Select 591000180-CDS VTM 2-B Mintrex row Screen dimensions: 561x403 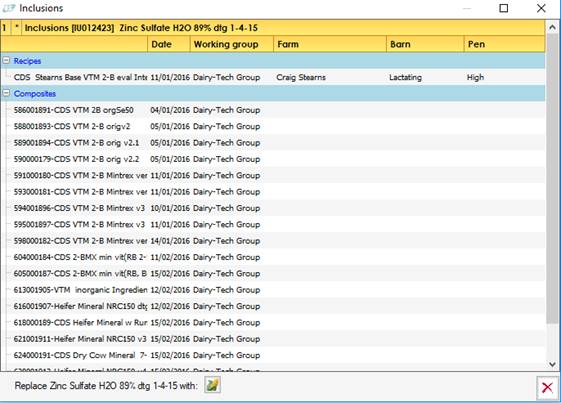(274, 175)
